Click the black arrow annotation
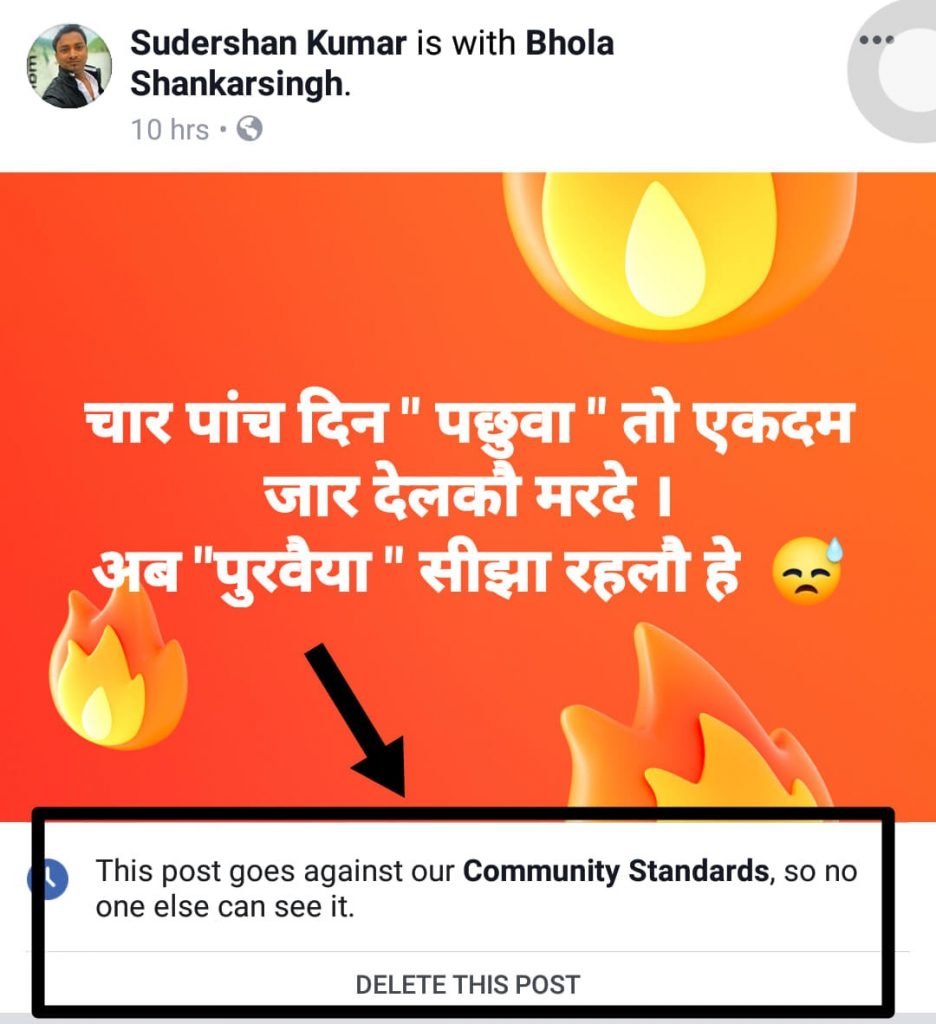 356,720
